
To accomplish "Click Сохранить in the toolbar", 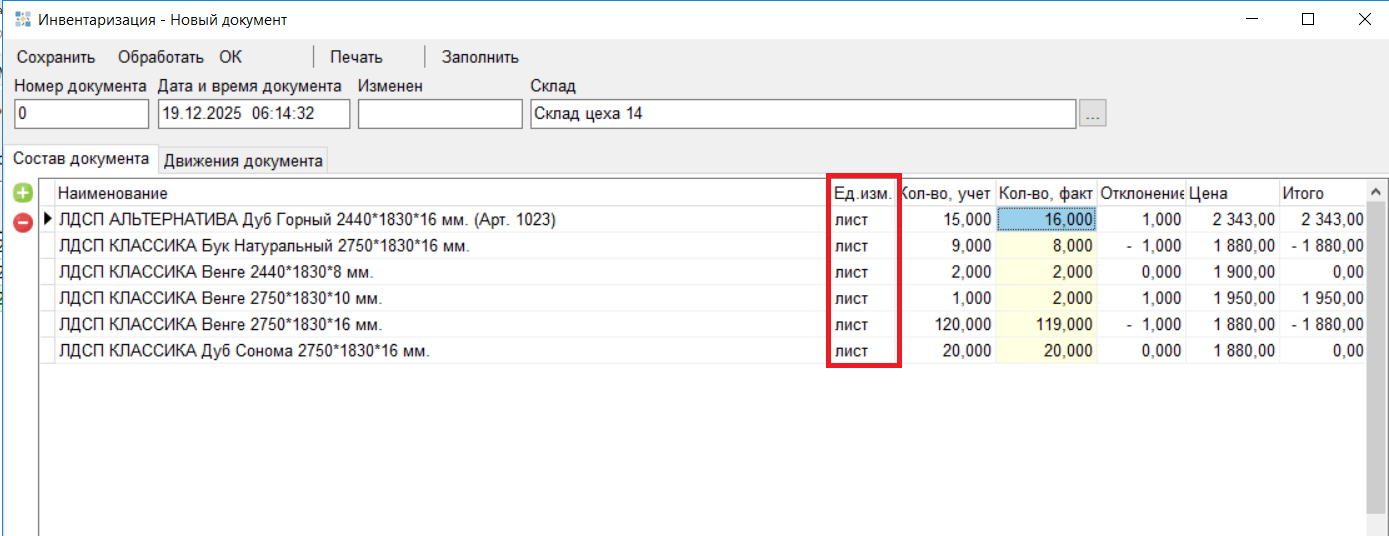I will coord(56,57).
